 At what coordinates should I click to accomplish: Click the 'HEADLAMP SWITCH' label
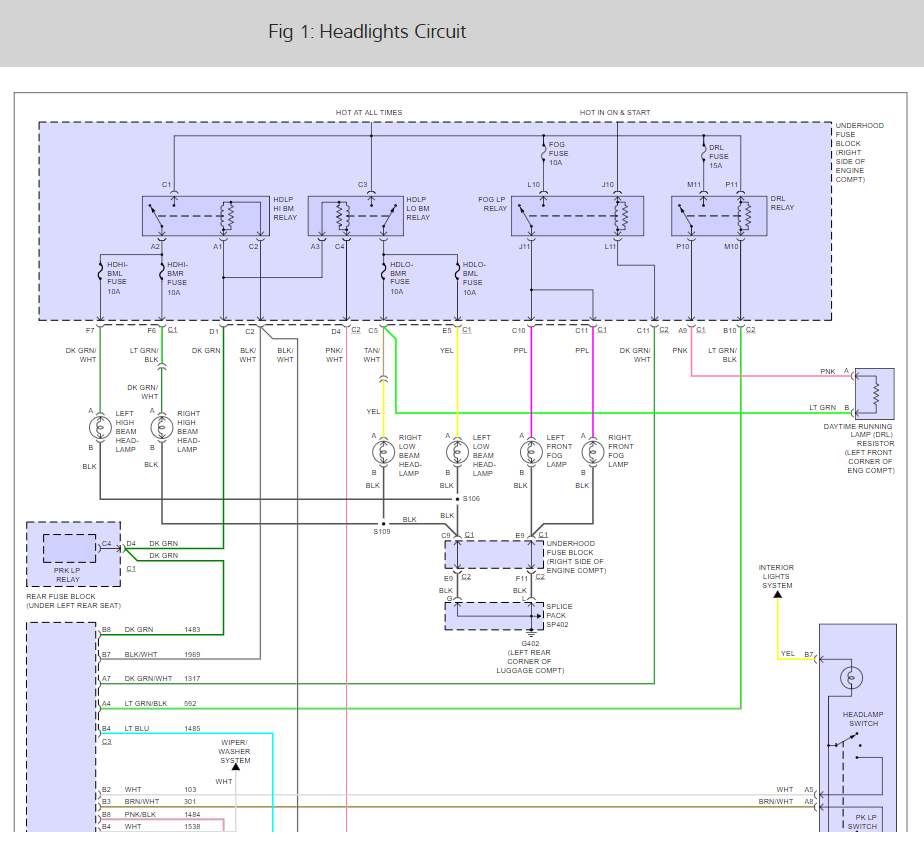click(863, 719)
